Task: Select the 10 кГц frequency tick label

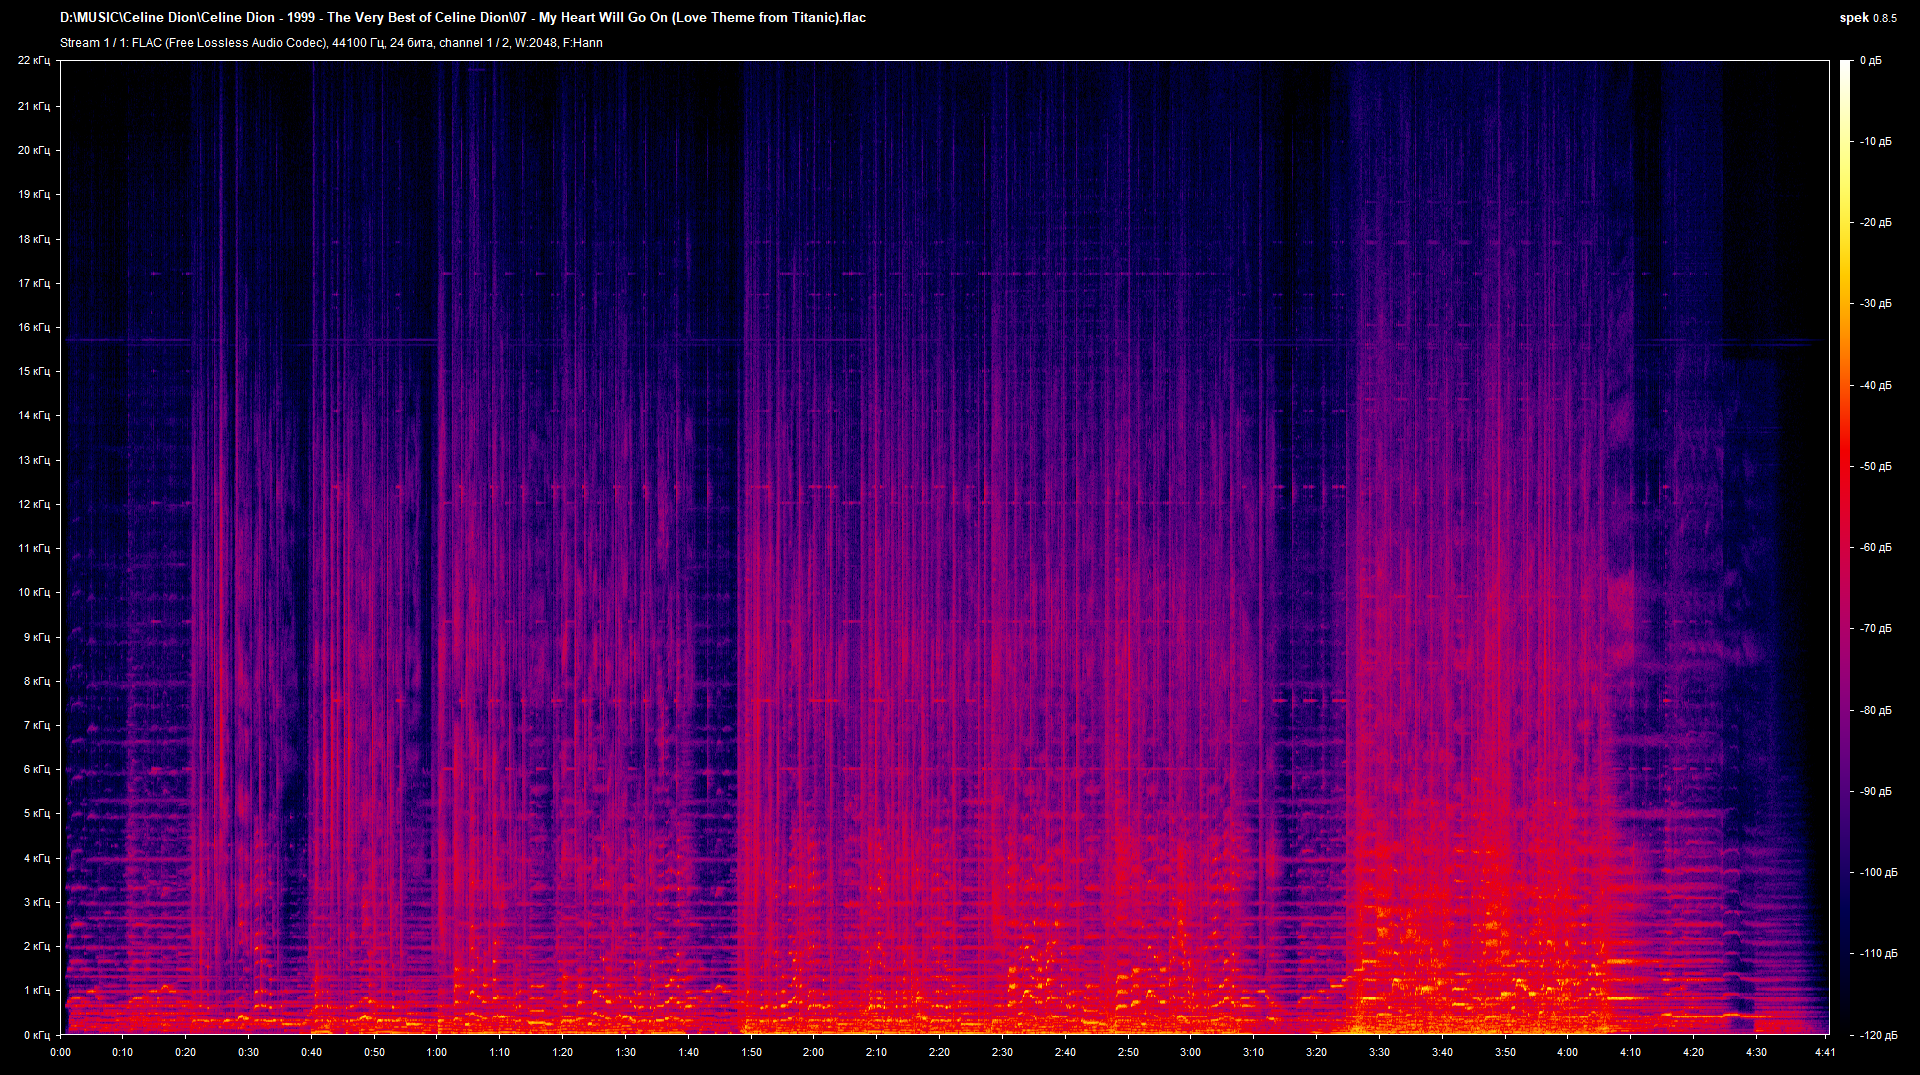Action: tap(34, 592)
